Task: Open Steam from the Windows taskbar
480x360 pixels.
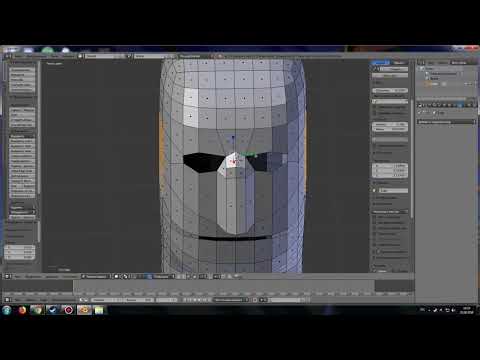Action: [53, 310]
